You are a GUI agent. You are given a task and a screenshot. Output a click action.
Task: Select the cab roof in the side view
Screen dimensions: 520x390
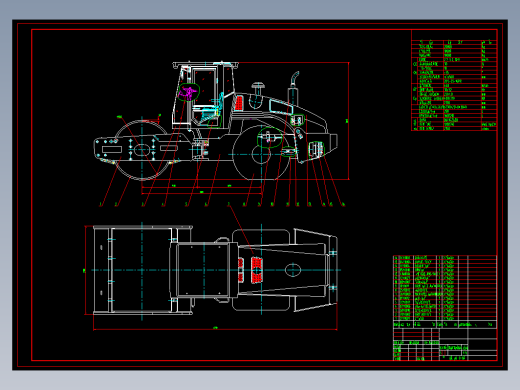[206, 65]
